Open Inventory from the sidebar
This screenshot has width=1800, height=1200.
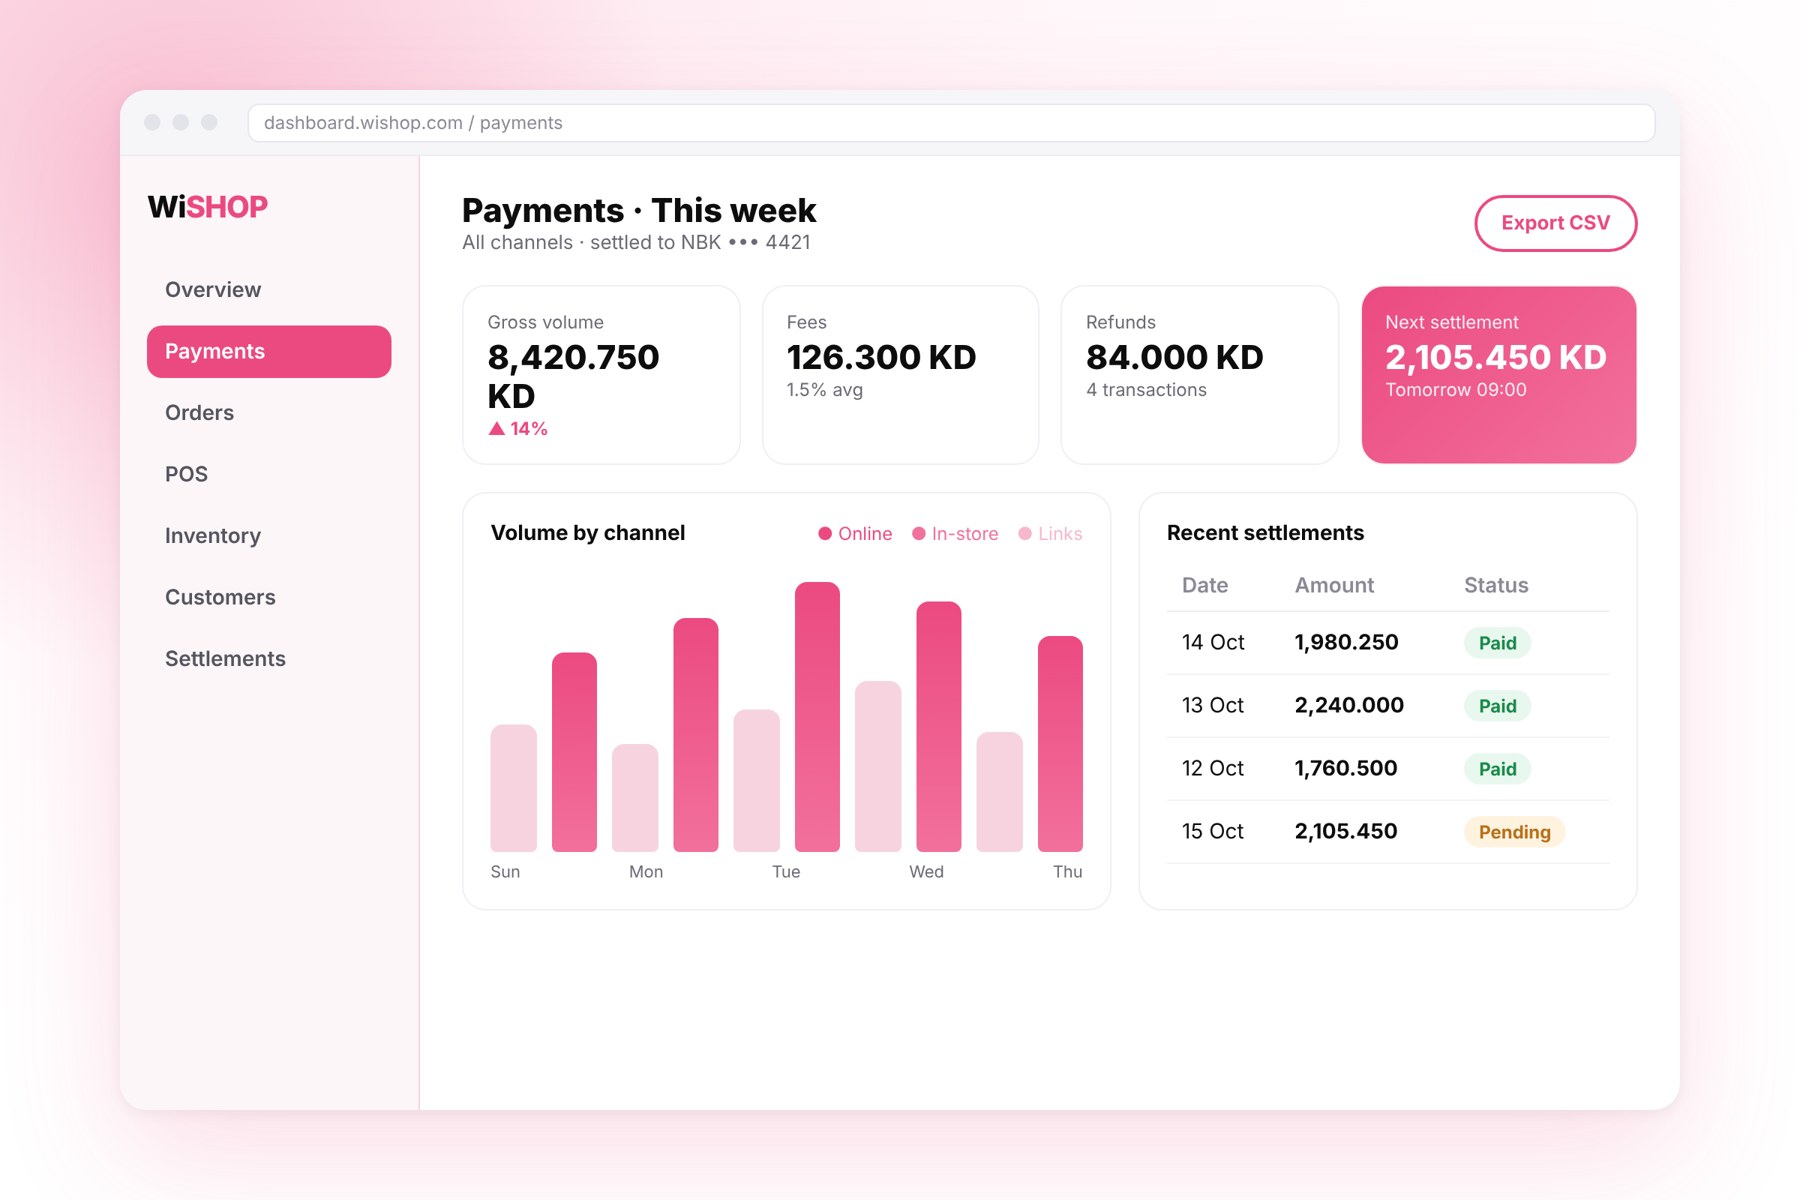pyautogui.click(x=268, y=536)
